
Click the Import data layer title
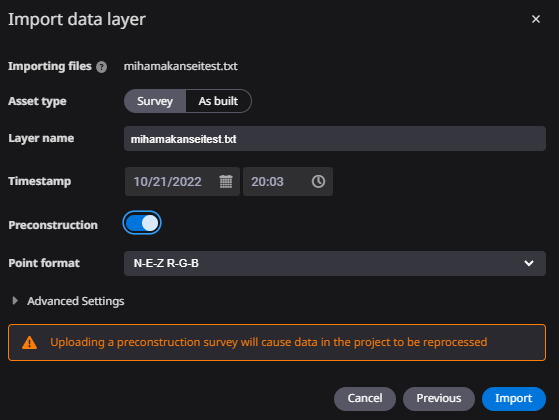(77, 20)
